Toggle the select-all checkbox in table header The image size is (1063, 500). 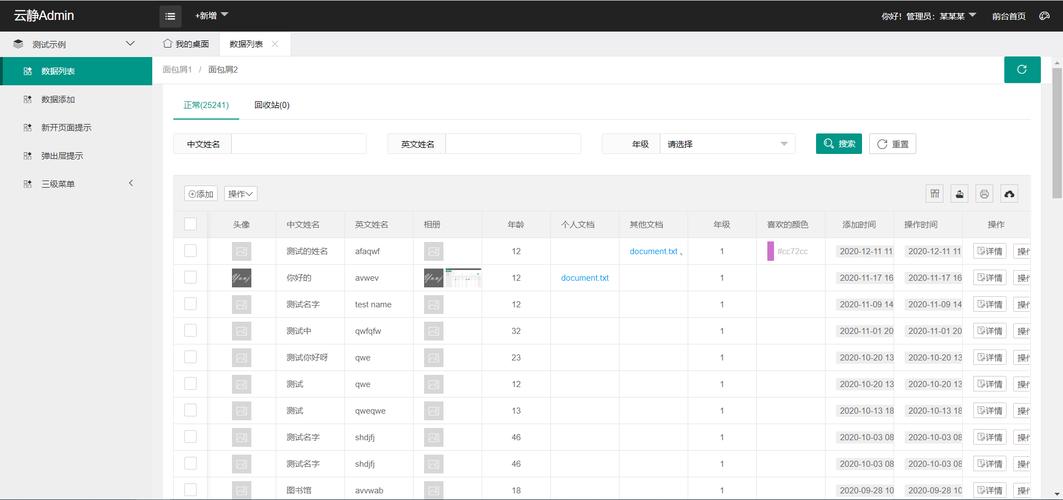191,224
